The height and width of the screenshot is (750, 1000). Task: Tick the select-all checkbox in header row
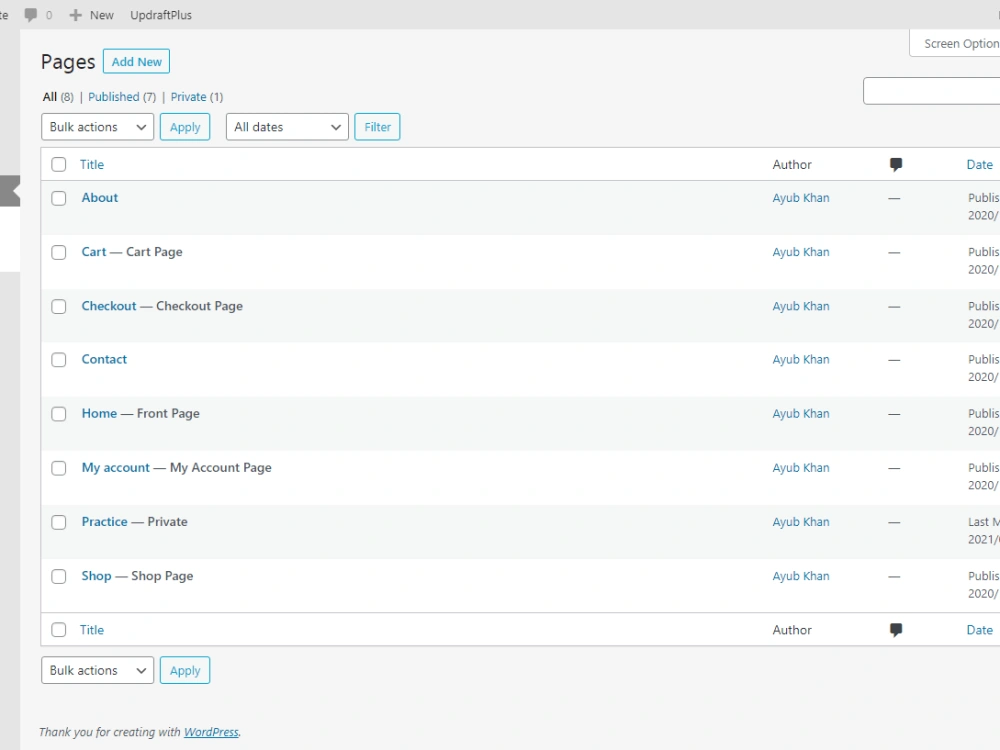click(59, 165)
